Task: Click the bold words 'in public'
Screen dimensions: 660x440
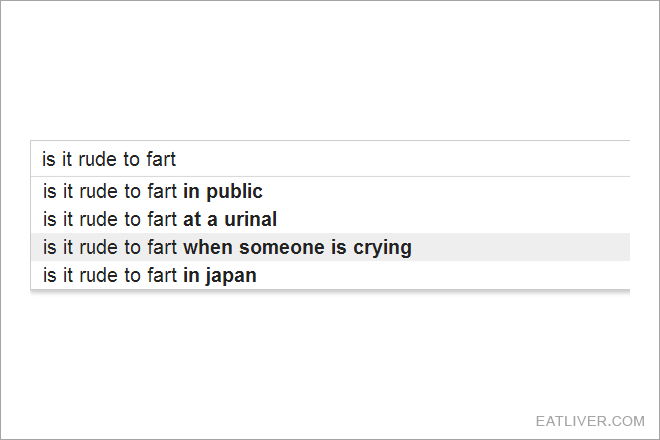Action: tap(223, 192)
